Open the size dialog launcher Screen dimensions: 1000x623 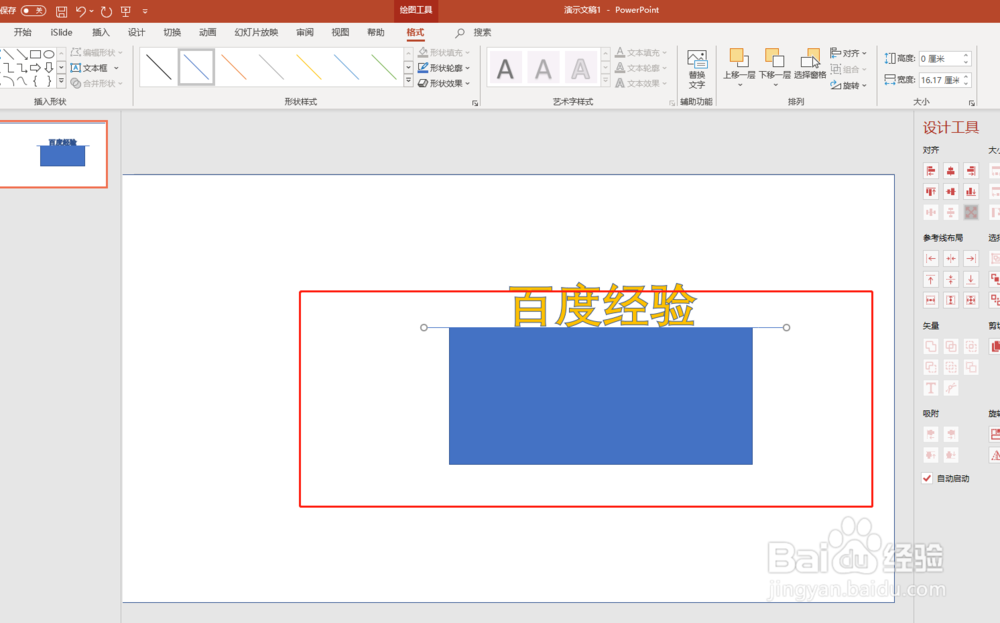click(x=971, y=103)
